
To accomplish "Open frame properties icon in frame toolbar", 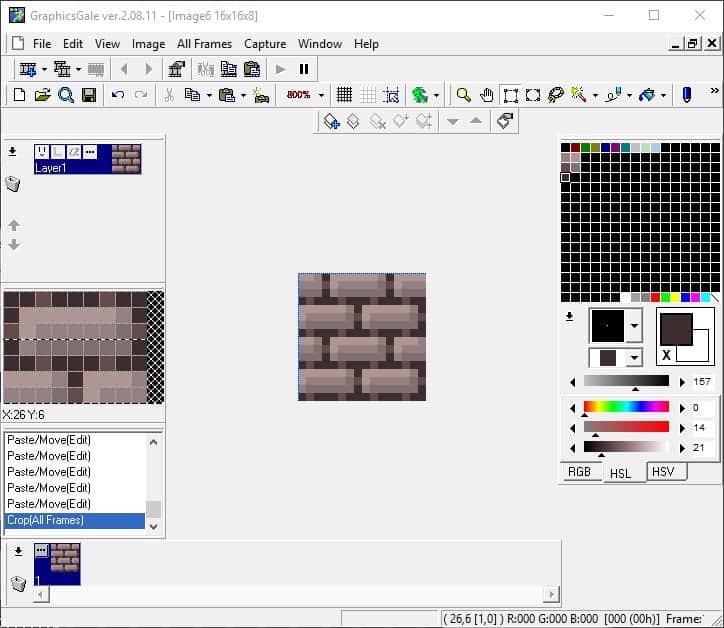I will pyautogui.click(x=176, y=69).
